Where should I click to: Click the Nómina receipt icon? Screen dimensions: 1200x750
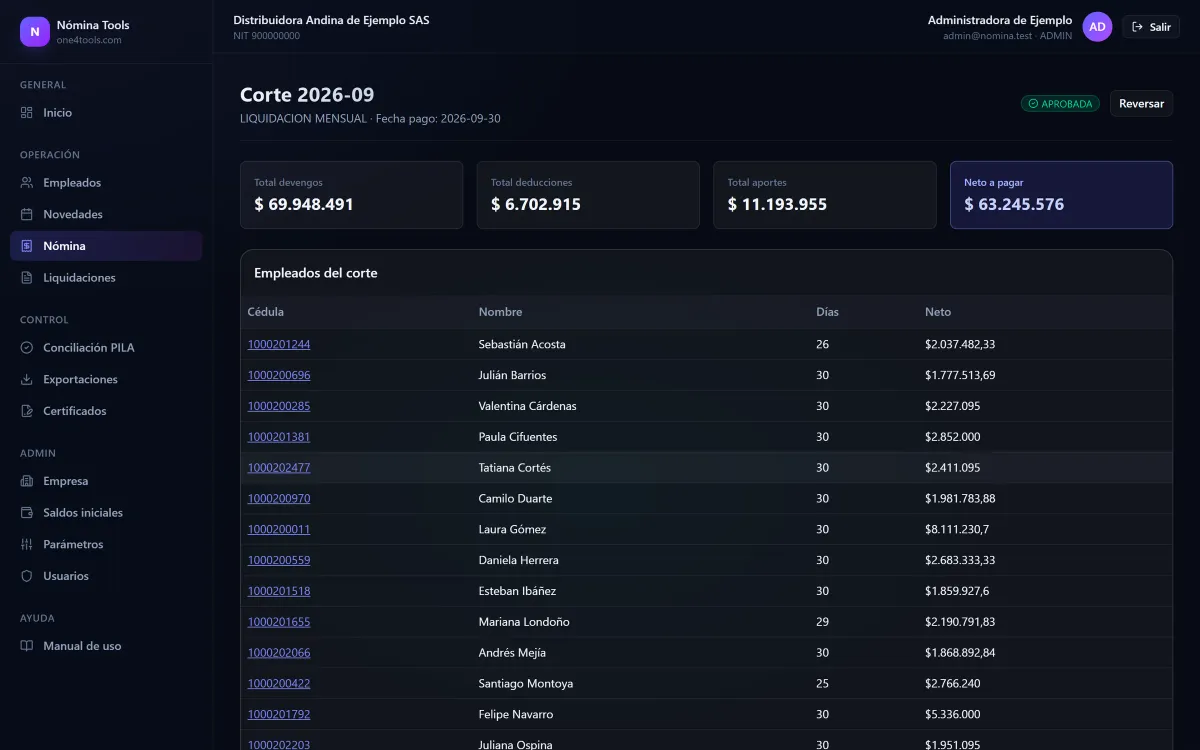(27, 246)
